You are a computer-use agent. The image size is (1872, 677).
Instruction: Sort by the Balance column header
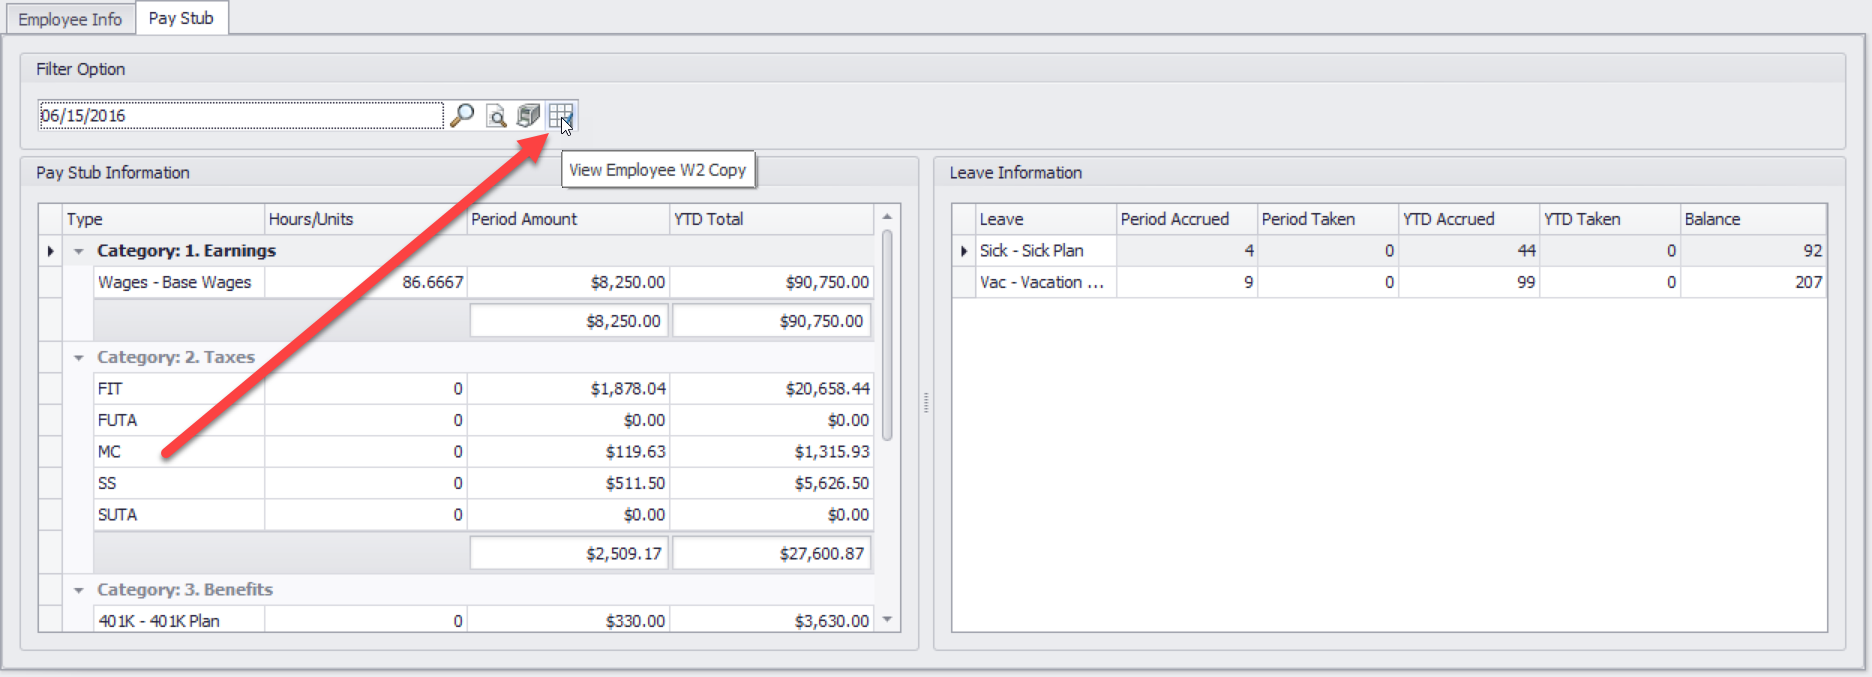coord(1752,219)
